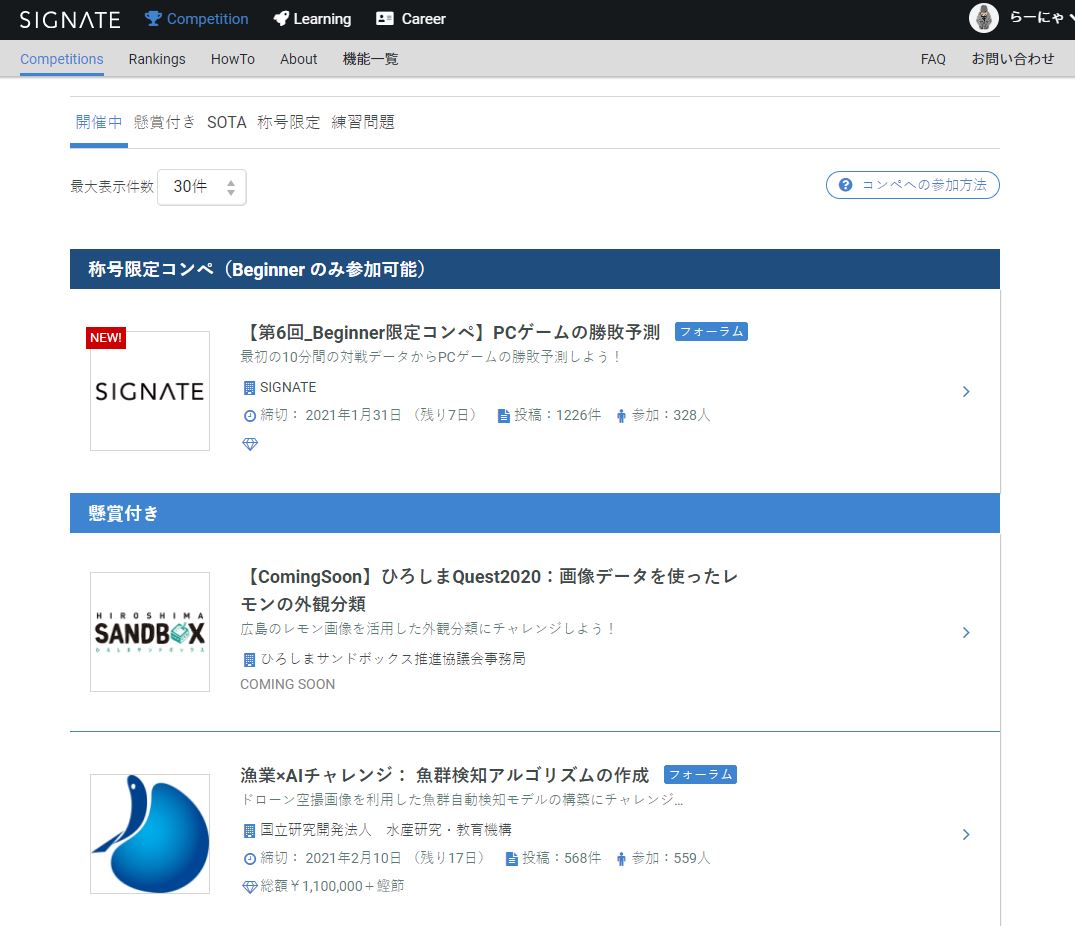Click the diamond prize icon under Beginner competition
Viewport: 1075px width, 926px height.
point(250,444)
